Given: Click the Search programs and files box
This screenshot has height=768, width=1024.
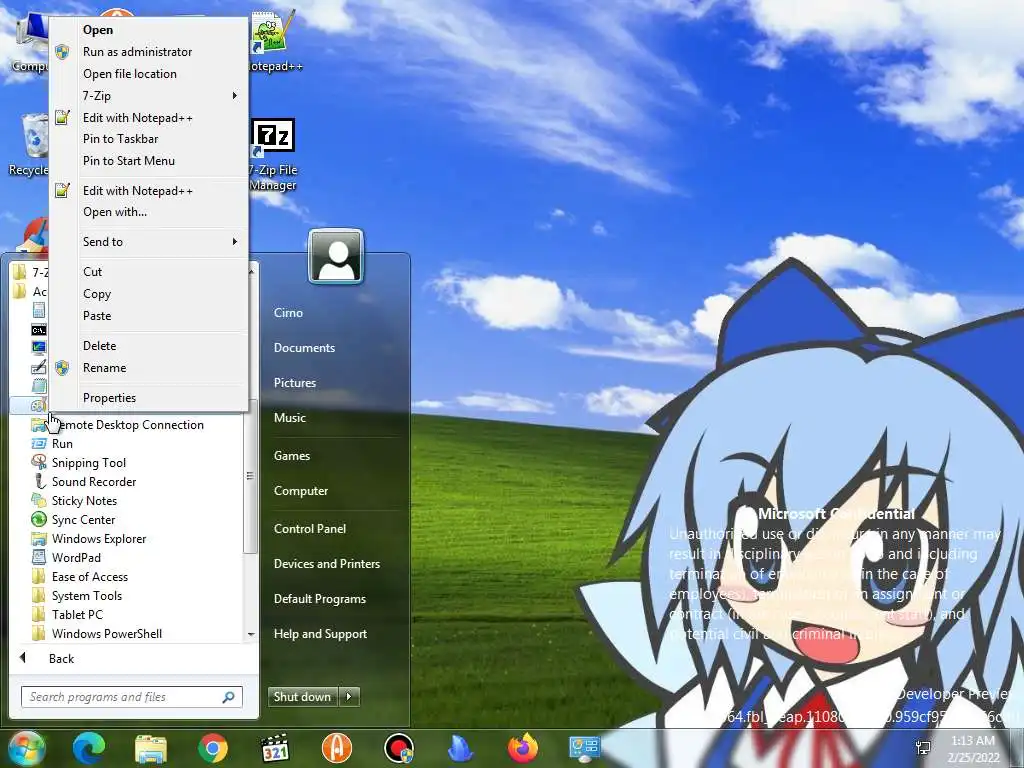Looking at the screenshot, I should click(x=131, y=697).
